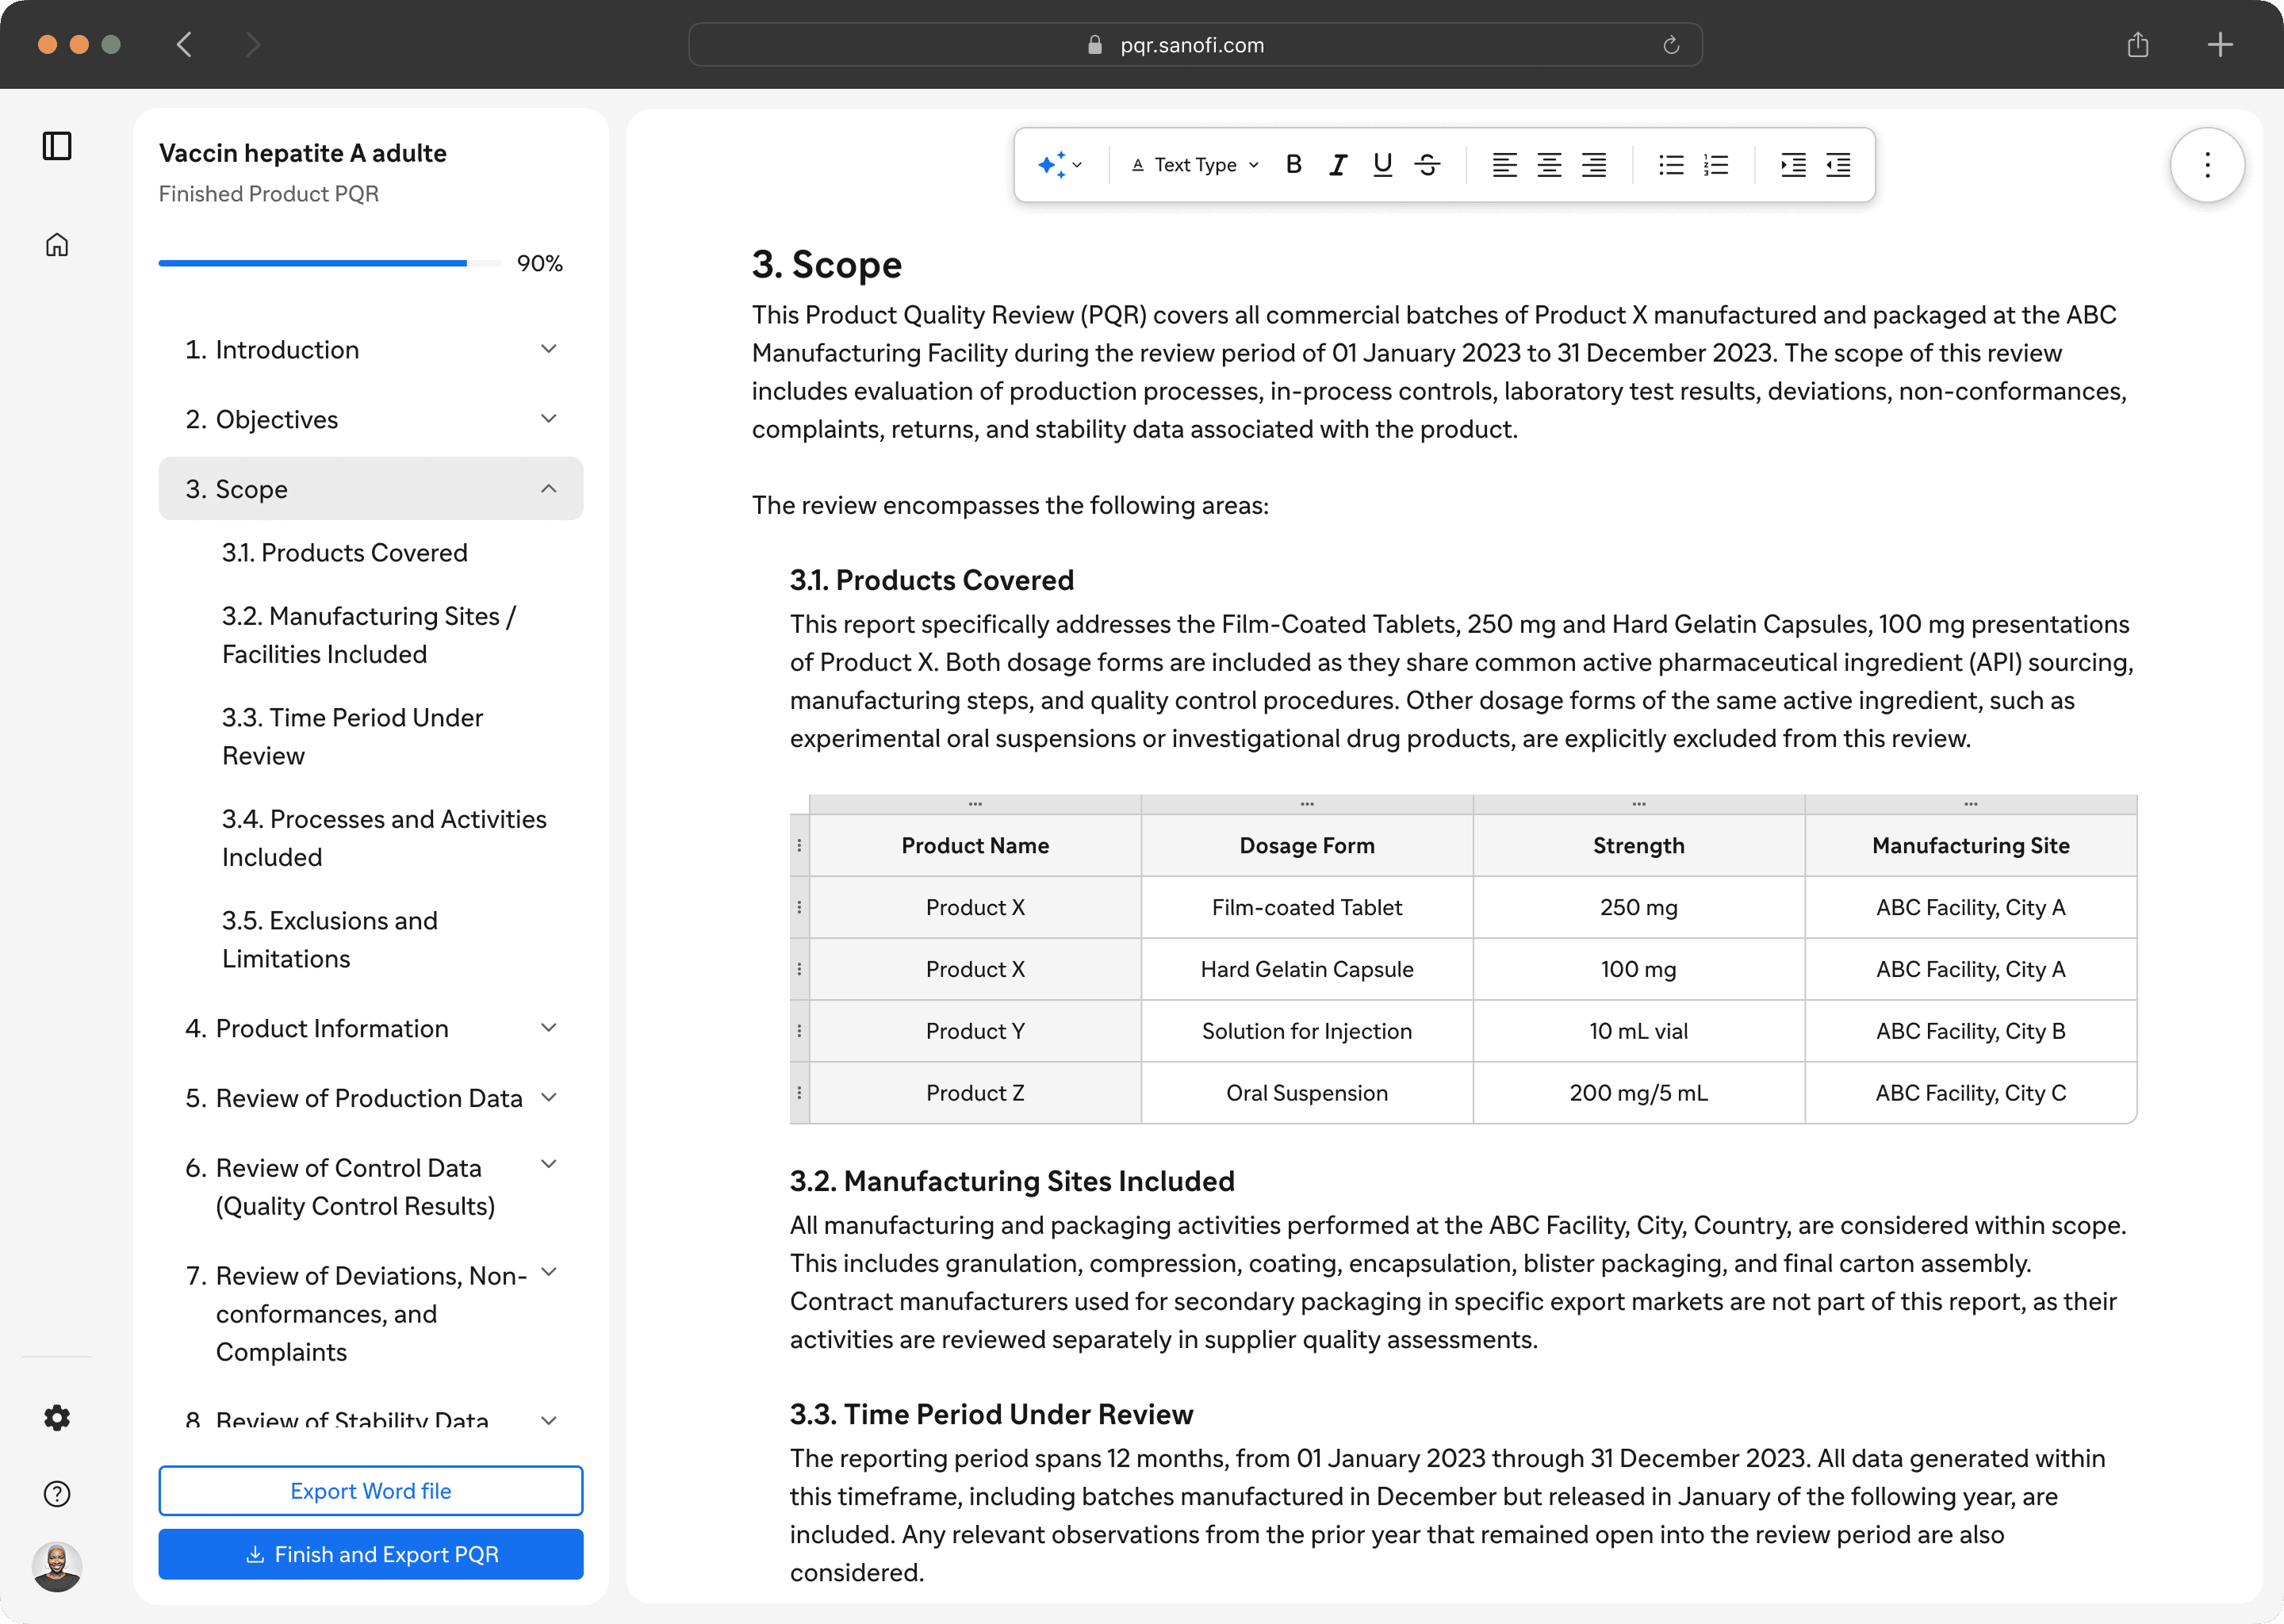Image resolution: width=2284 pixels, height=1624 pixels.
Task: Collapse the 3. Scope section
Action: [x=548, y=489]
